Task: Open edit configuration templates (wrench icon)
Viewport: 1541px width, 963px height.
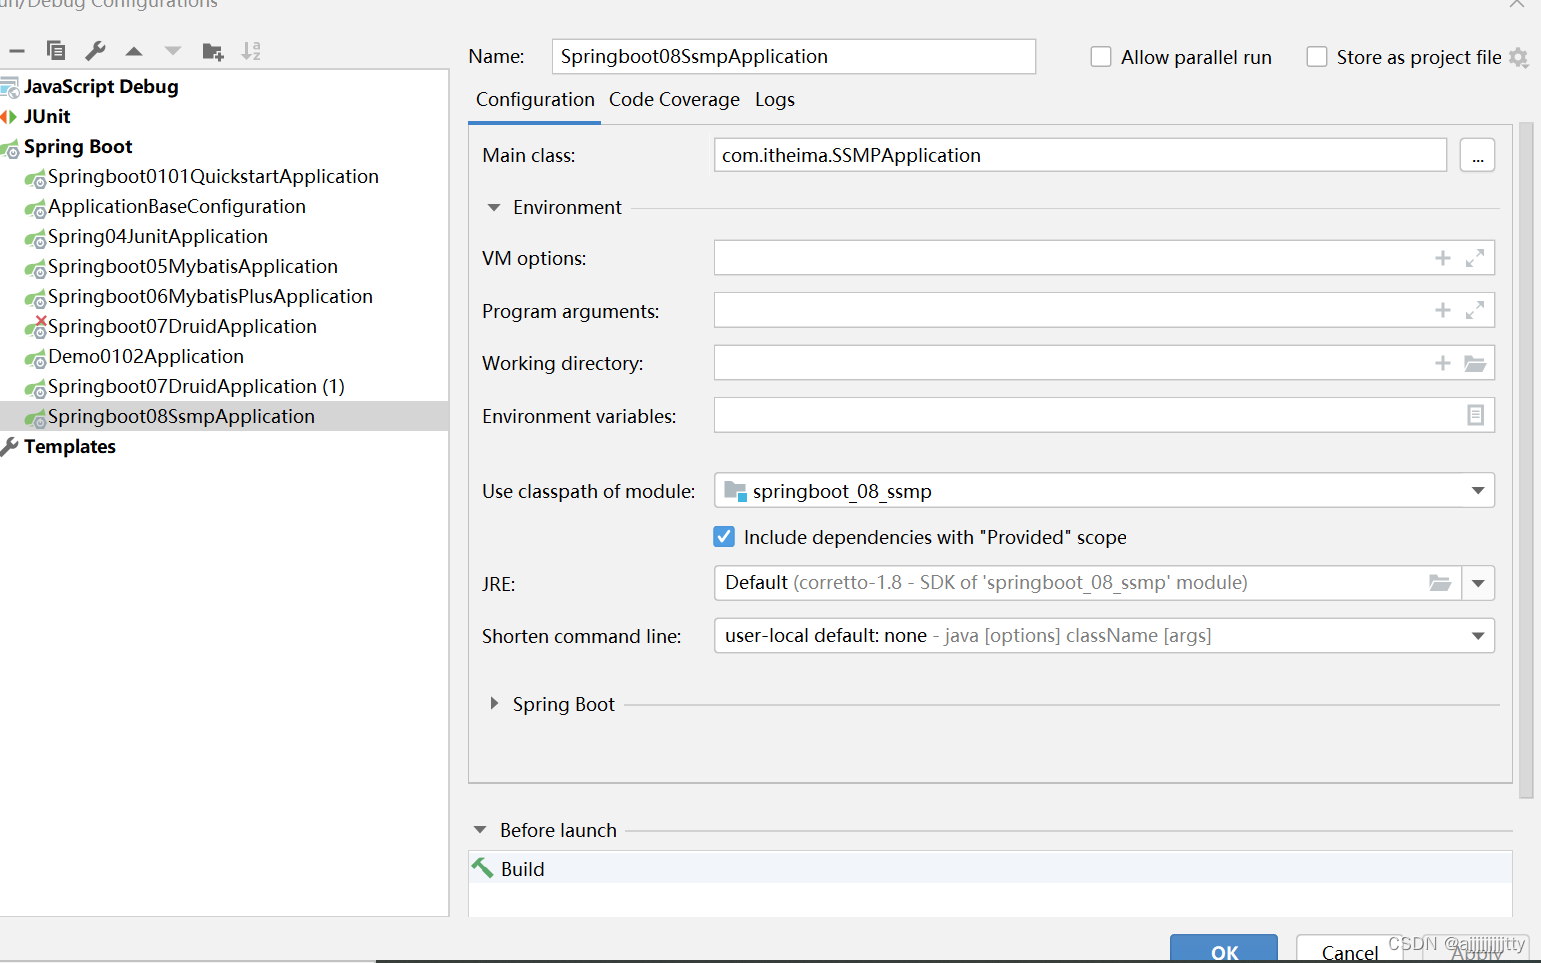Action: [x=94, y=50]
